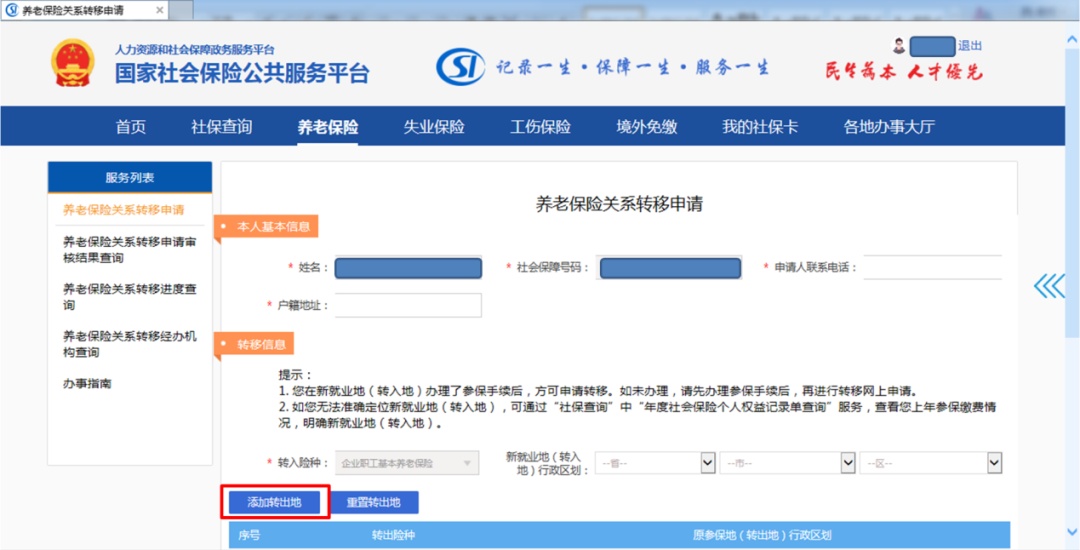1080x550 pixels.
Task: Click the 添加转出地 button
Action: click(x=275, y=503)
